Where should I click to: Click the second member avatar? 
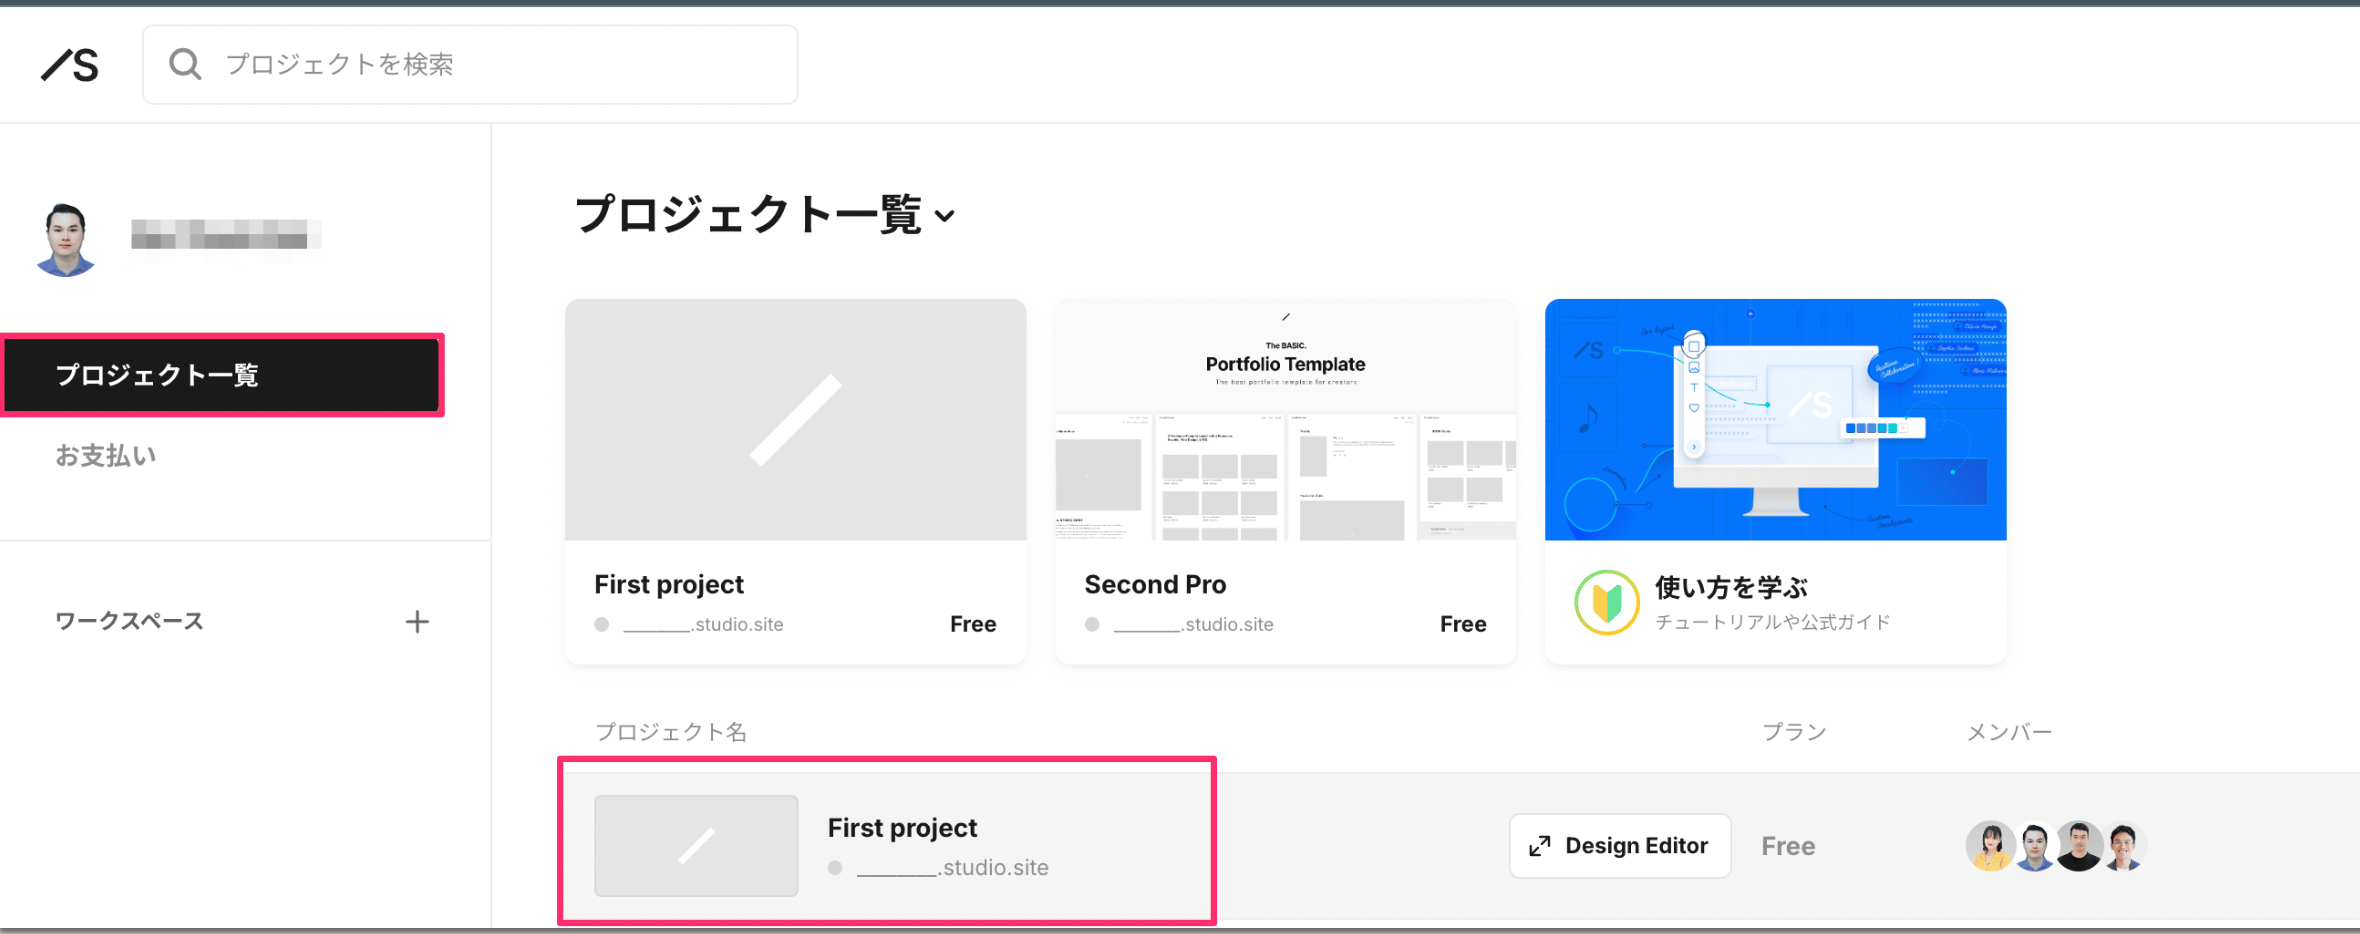click(x=2035, y=846)
